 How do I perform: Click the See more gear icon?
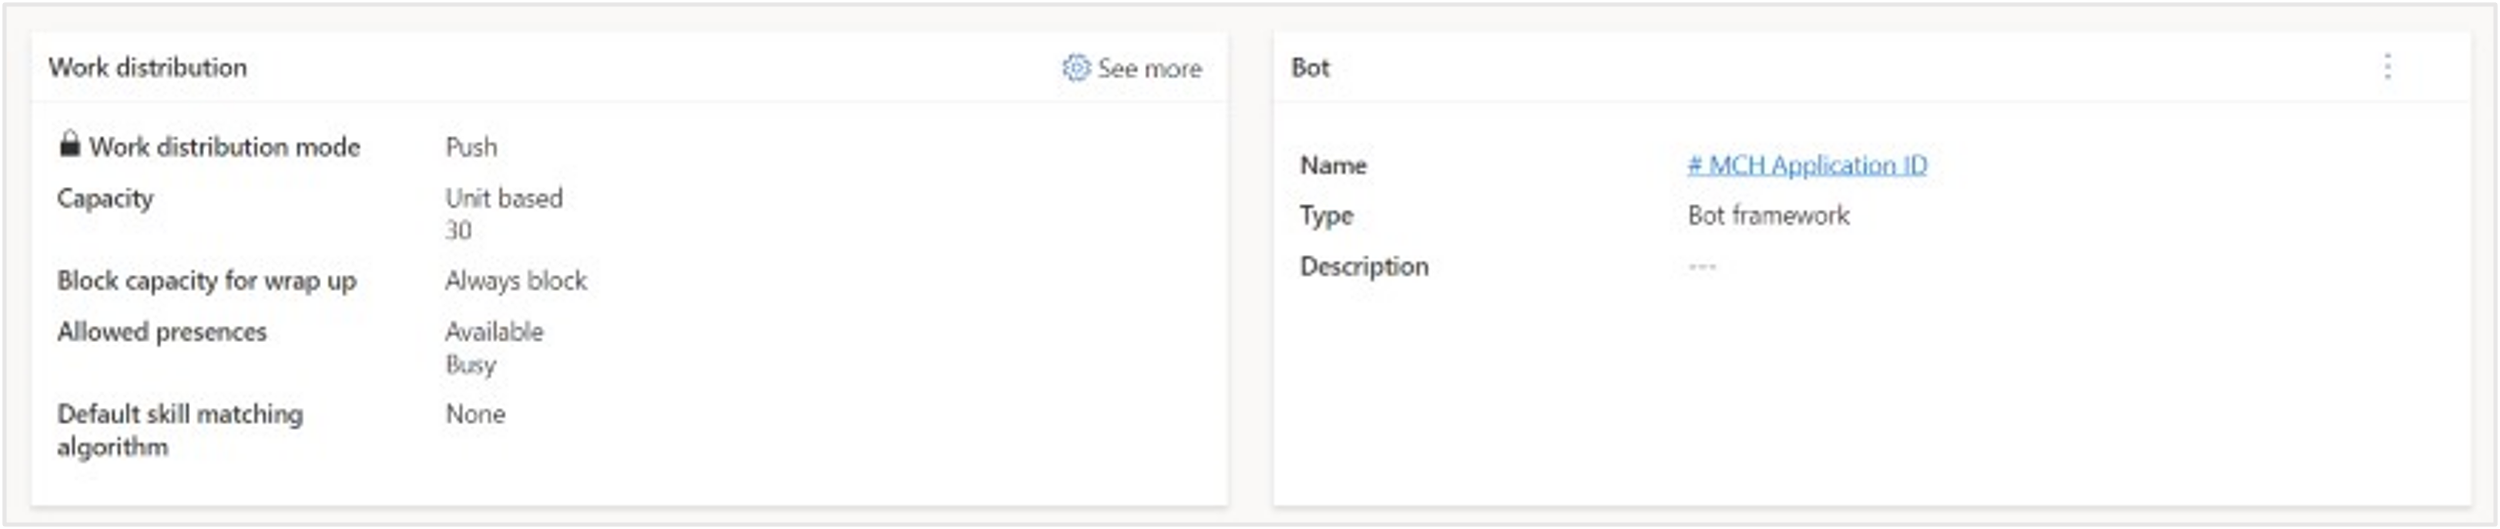(1076, 68)
